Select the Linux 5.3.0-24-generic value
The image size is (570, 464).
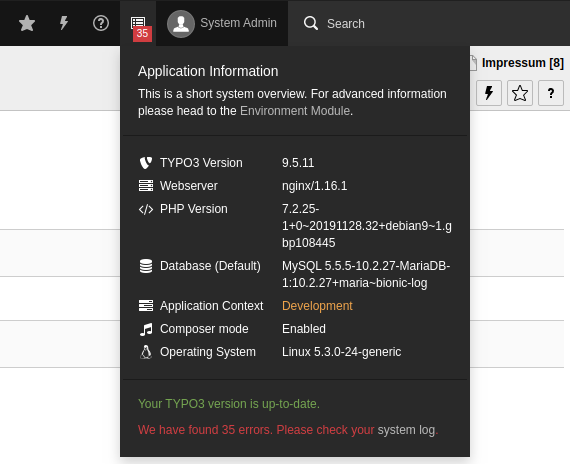tap(341, 352)
